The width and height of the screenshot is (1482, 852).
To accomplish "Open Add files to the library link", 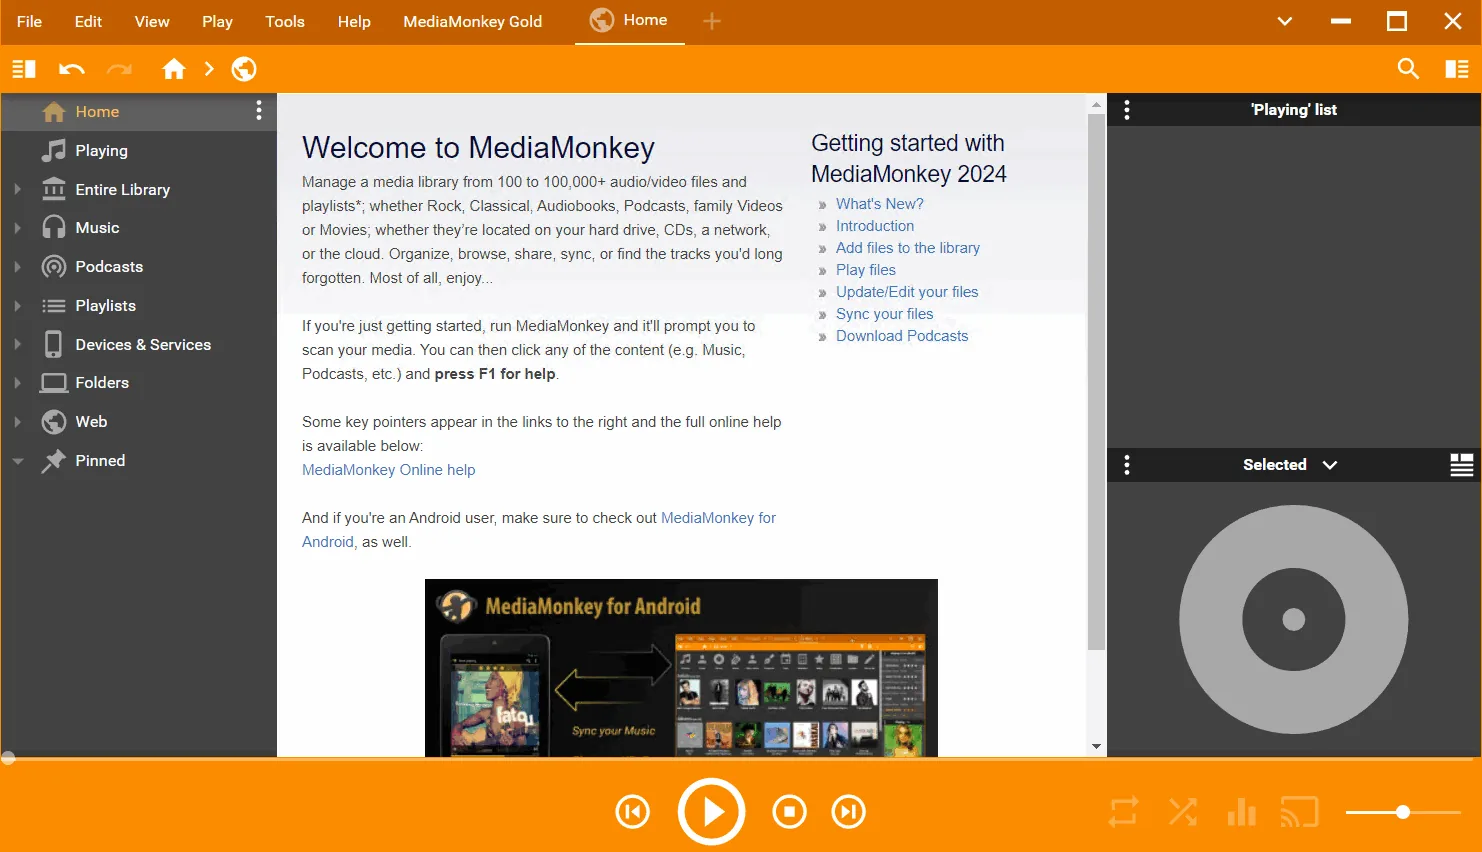I will point(908,248).
